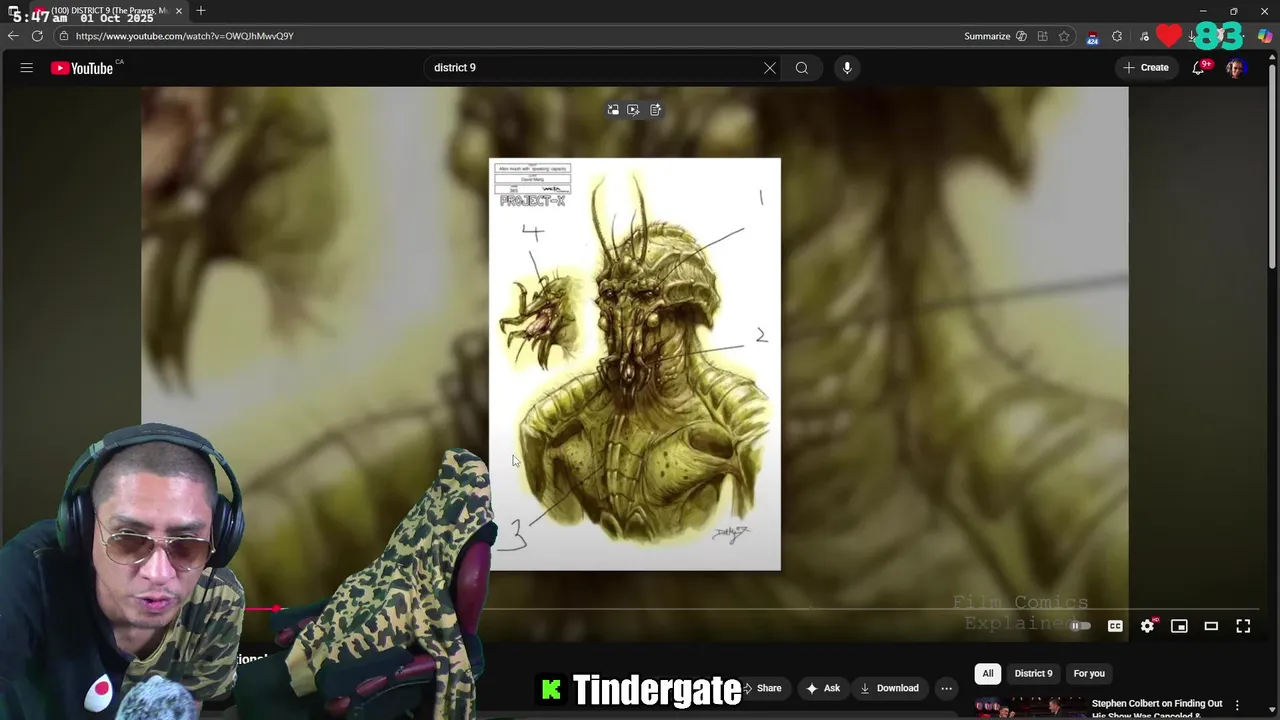Open the Create video menu
Image resolution: width=1280 pixels, height=720 pixels.
click(1146, 68)
